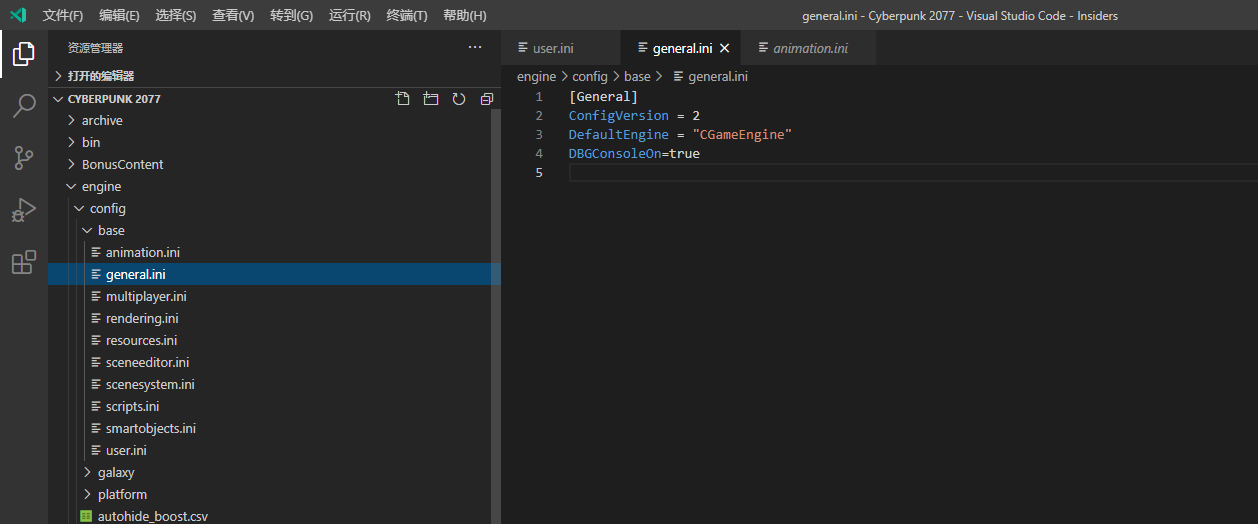Open user.ini in the file tree
Viewport: 1258px width, 524px height.
click(126, 451)
